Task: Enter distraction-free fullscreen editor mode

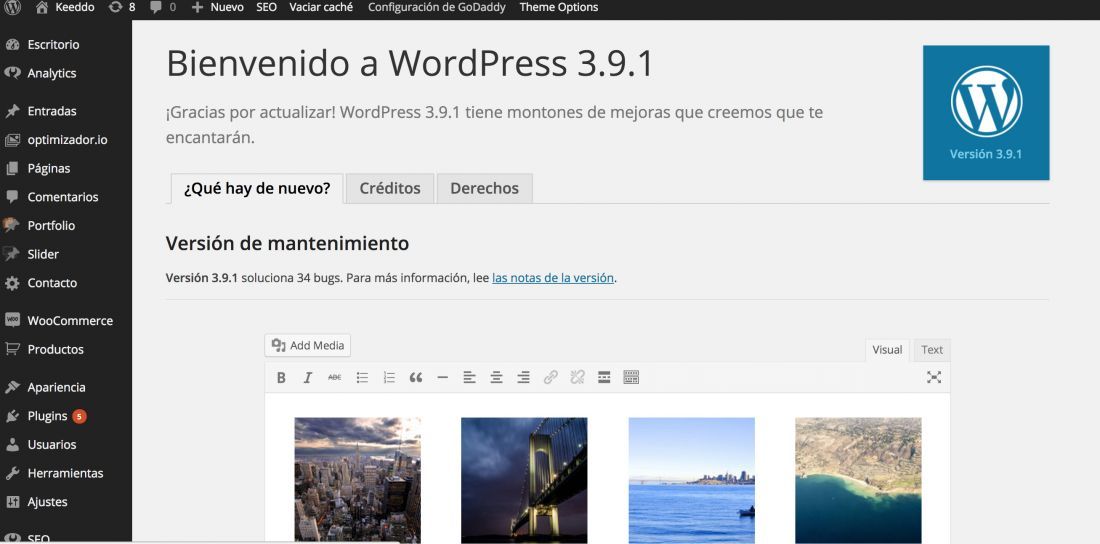Action: click(x=934, y=377)
